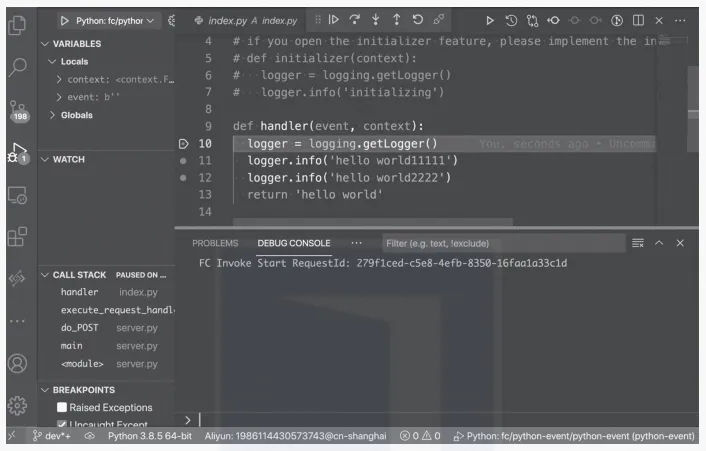
Task: Click the Aliyun account status bar entry
Action: pyautogui.click(x=295, y=436)
